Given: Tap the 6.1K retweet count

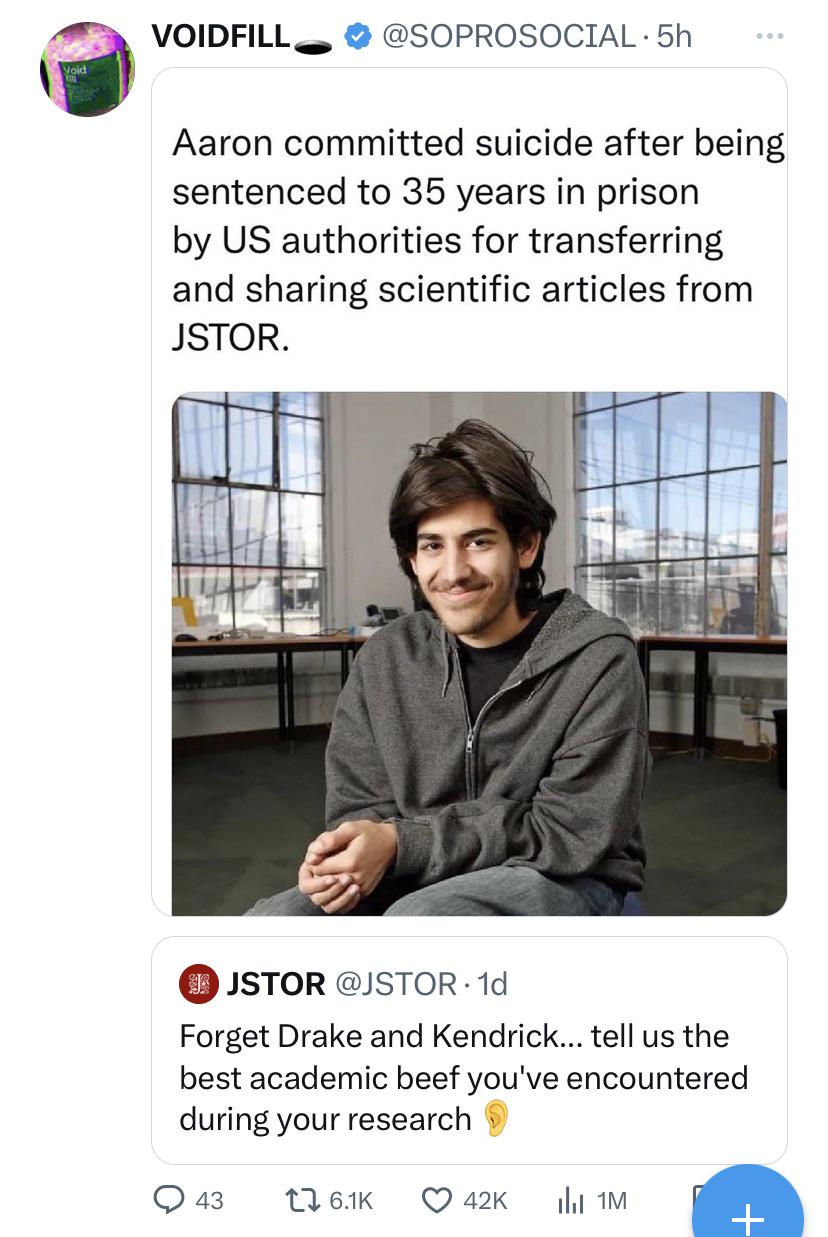Looking at the screenshot, I should tap(351, 1200).
